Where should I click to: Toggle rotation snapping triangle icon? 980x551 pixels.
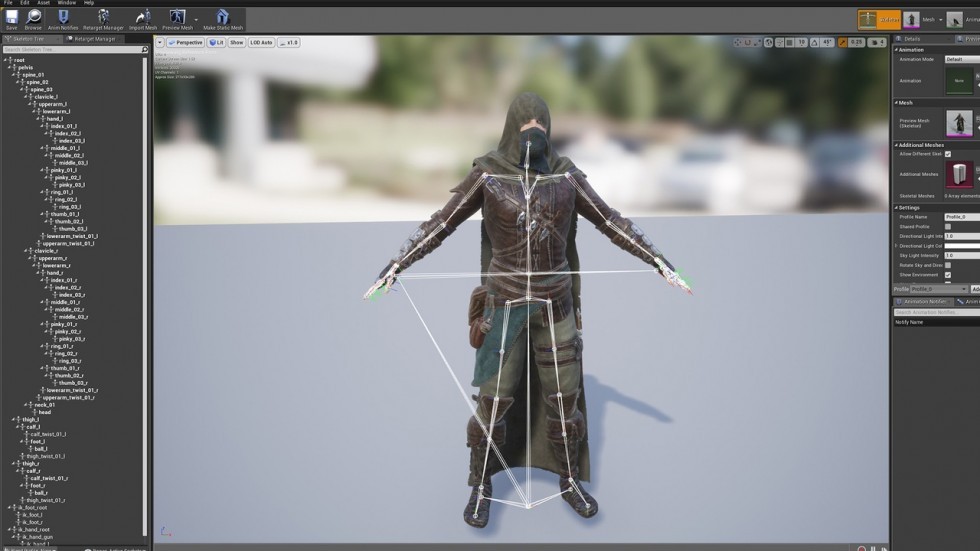pos(814,42)
